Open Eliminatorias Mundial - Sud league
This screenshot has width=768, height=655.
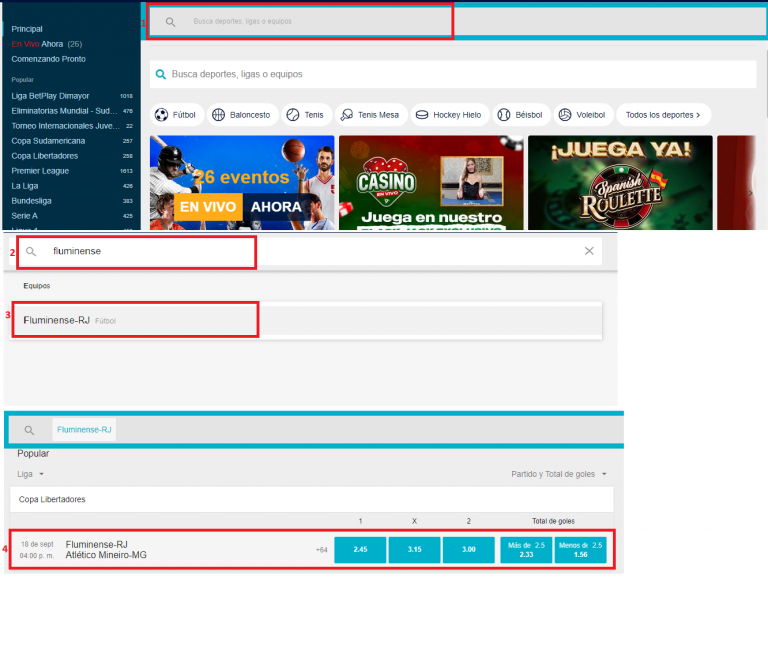tap(72, 111)
